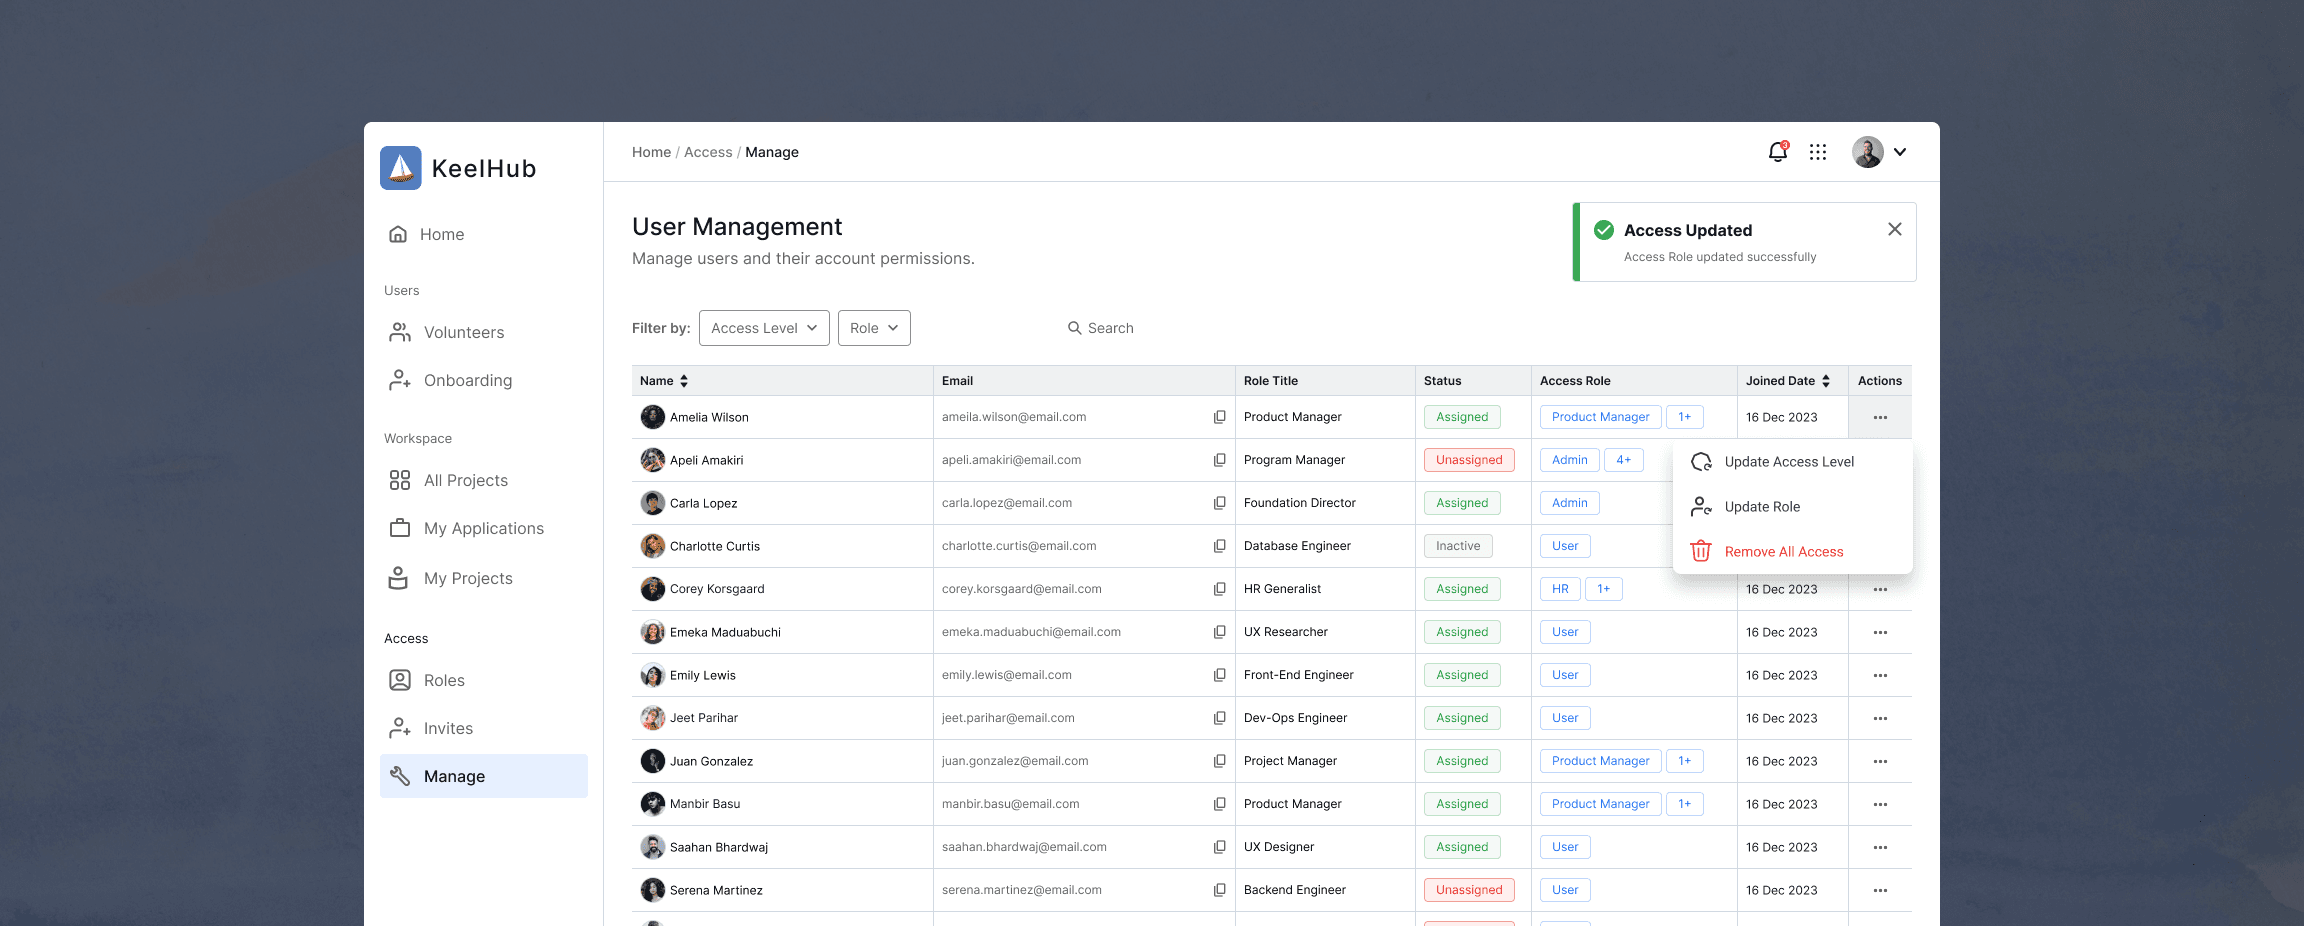Open the apps grid icon
This screenshot has height=926, width=2304.
coord(1818,152)
